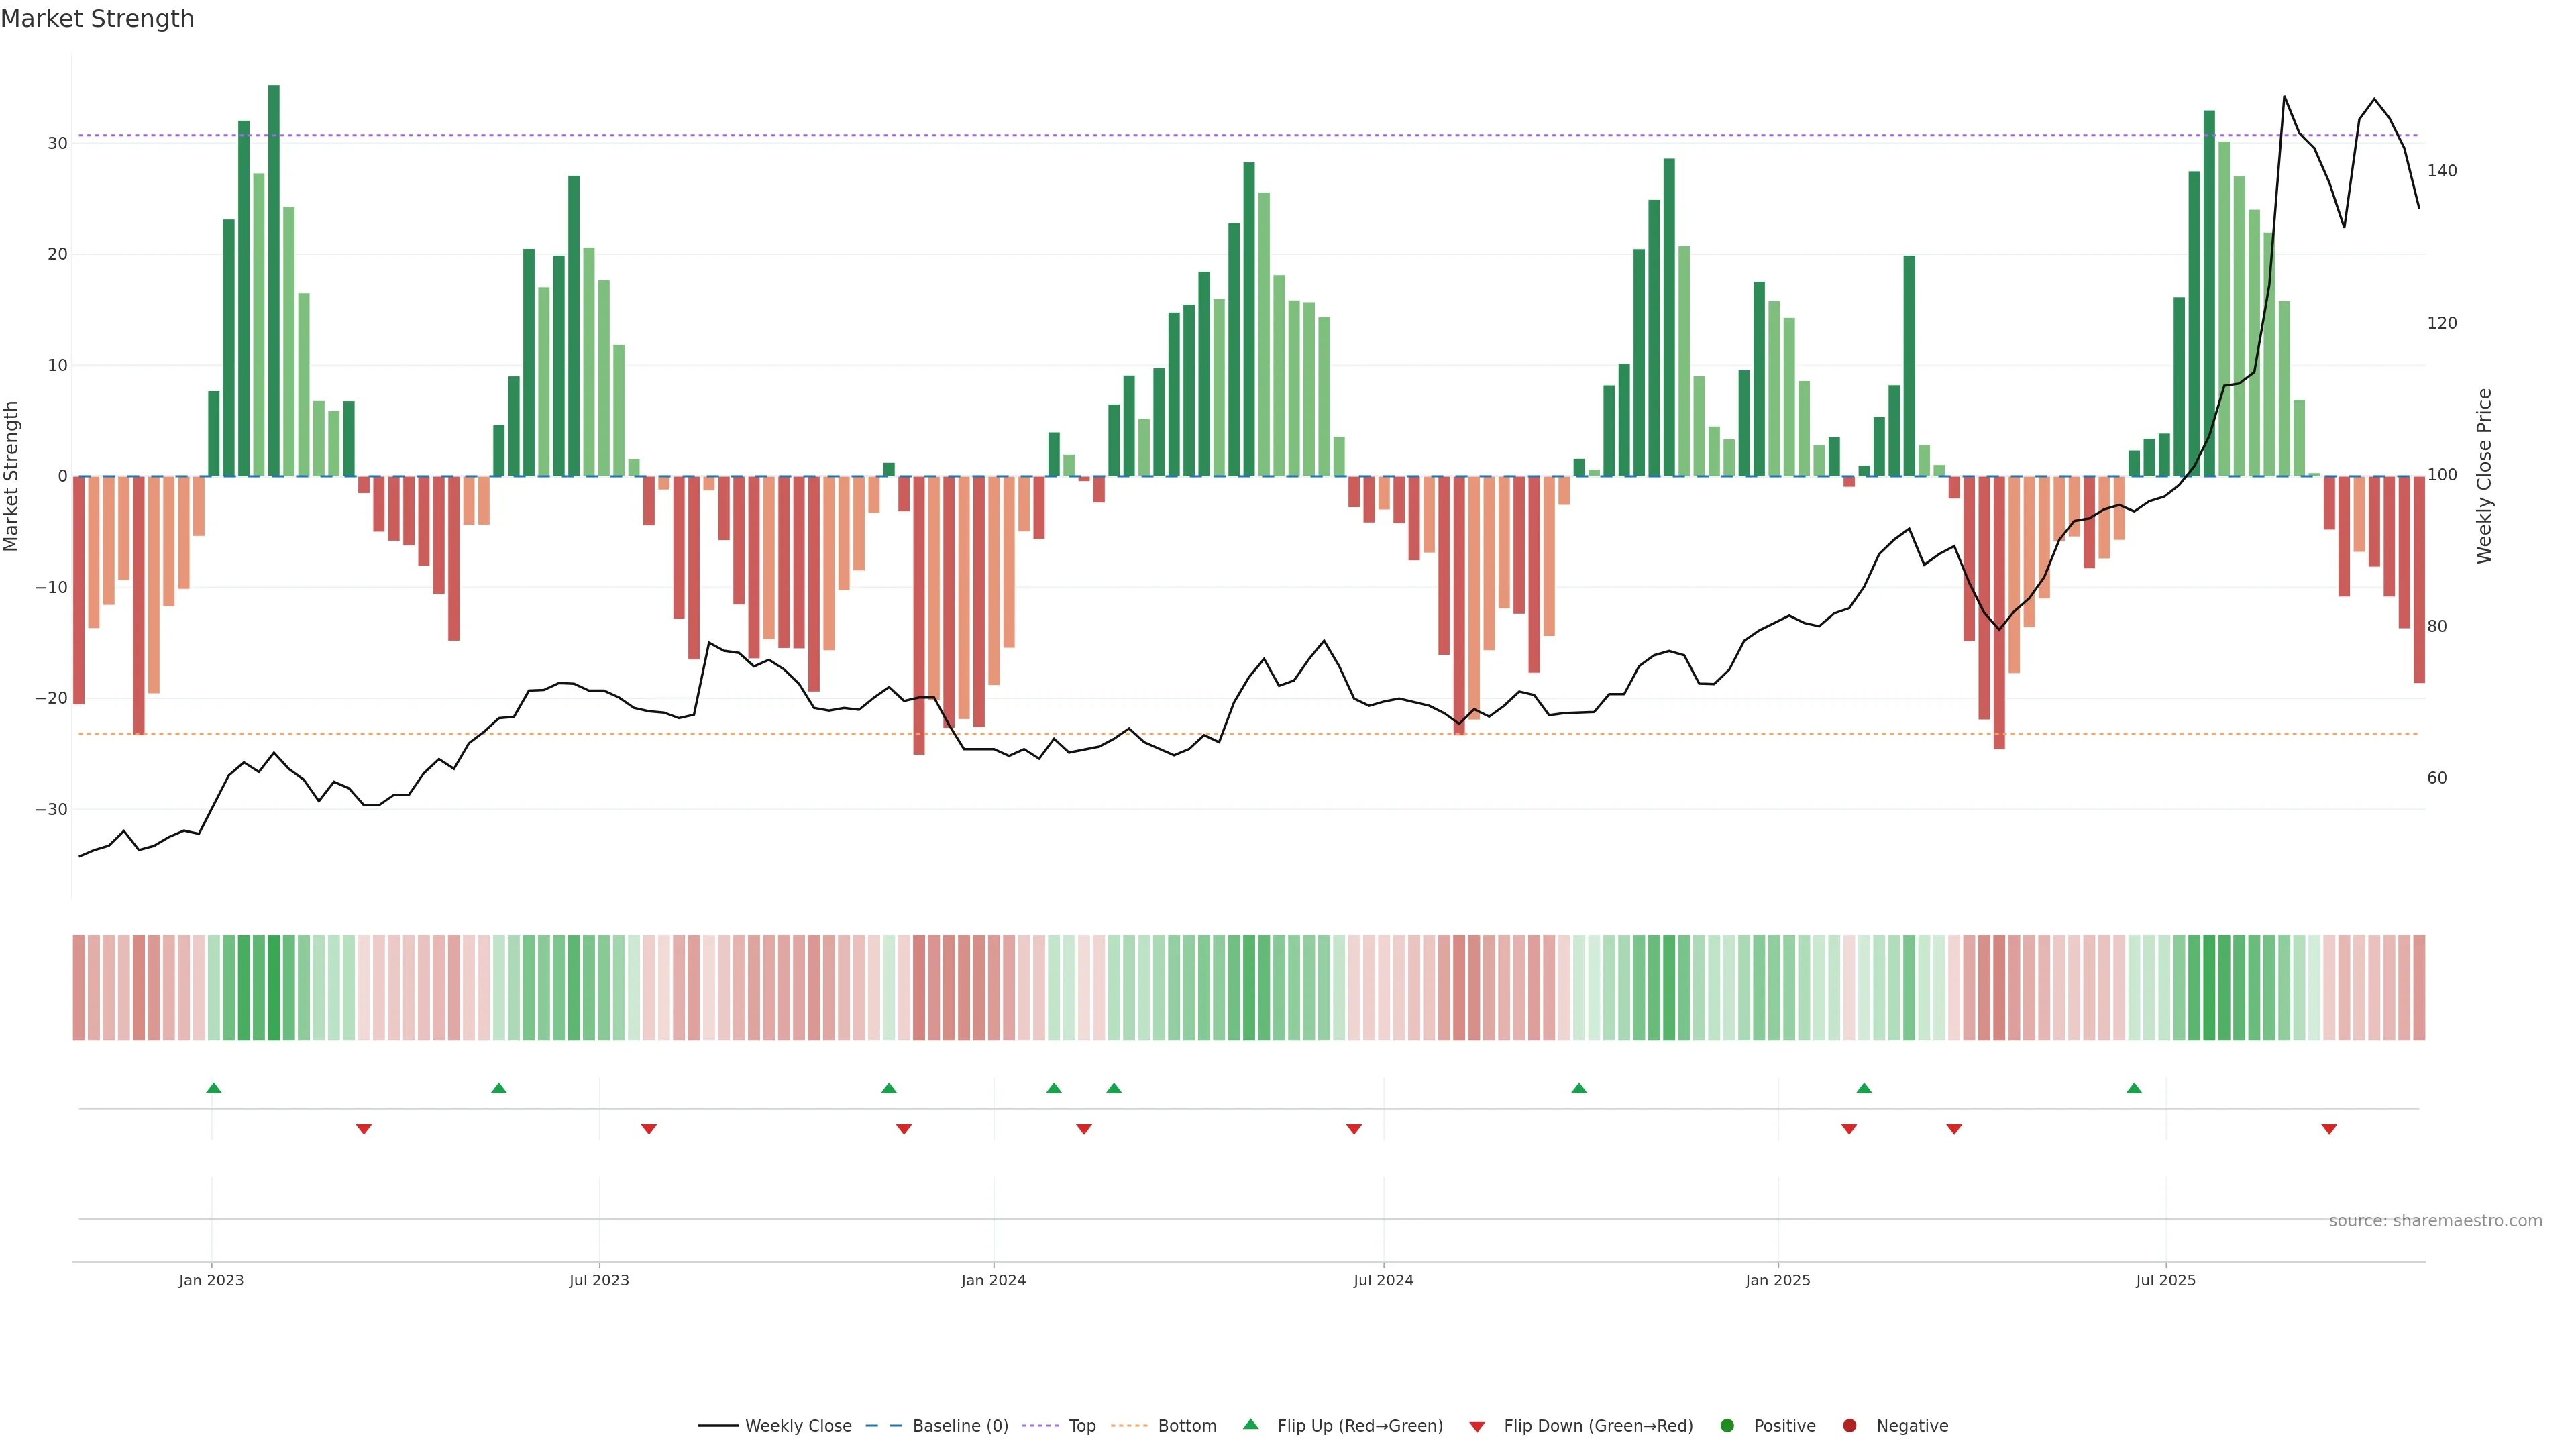Screen dimensions: 2576x1449
Task: Click the green Positive circle in legend
Action: click(x=1727, y=1426)
